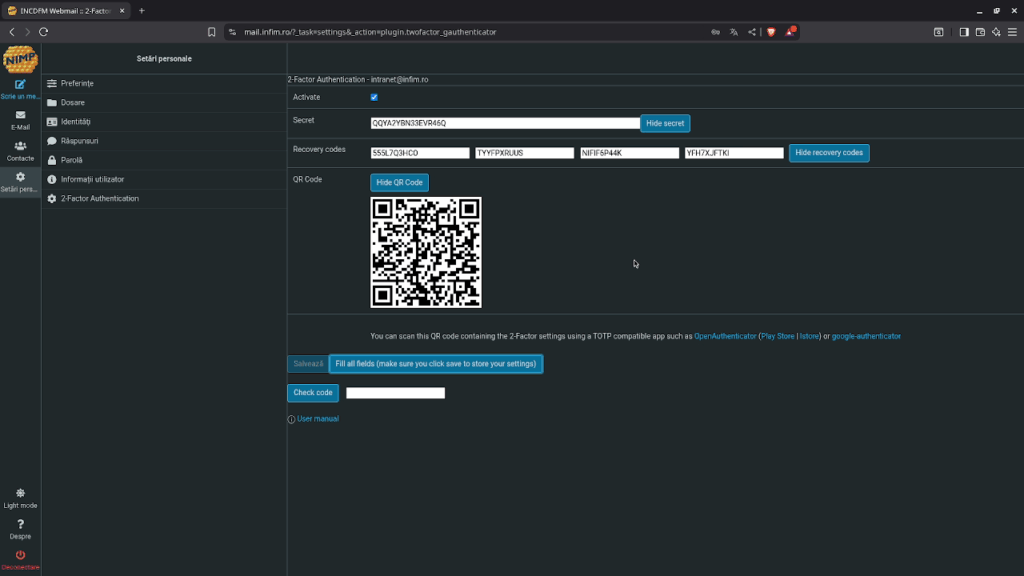Click the Check code button

coord(313,392)
